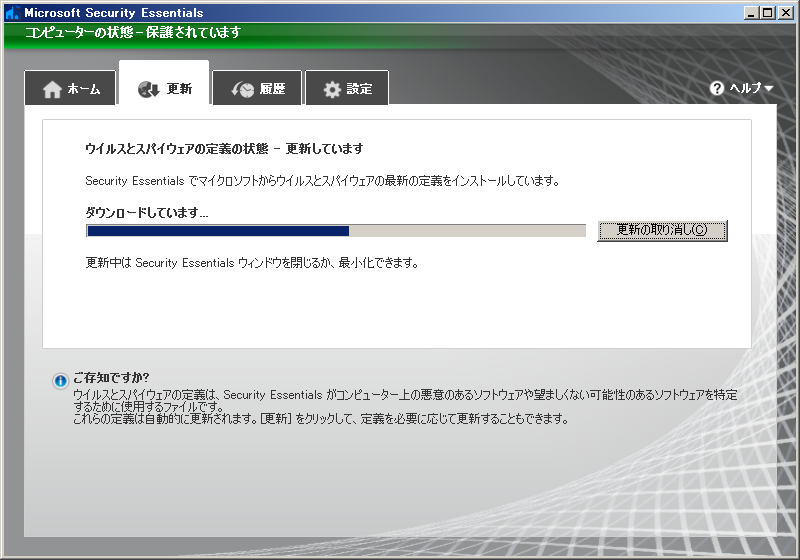Click the question mark help icon

pos(717,88)
